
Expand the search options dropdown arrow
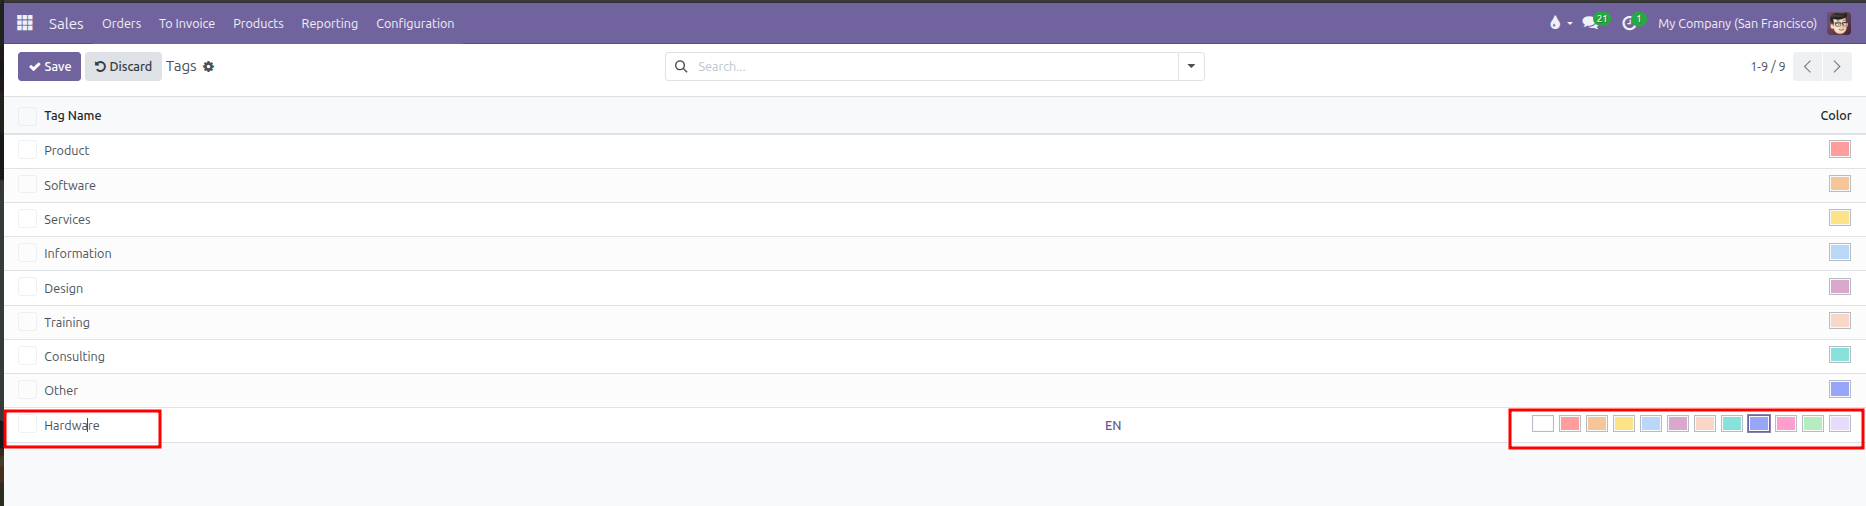[1191, 67]
